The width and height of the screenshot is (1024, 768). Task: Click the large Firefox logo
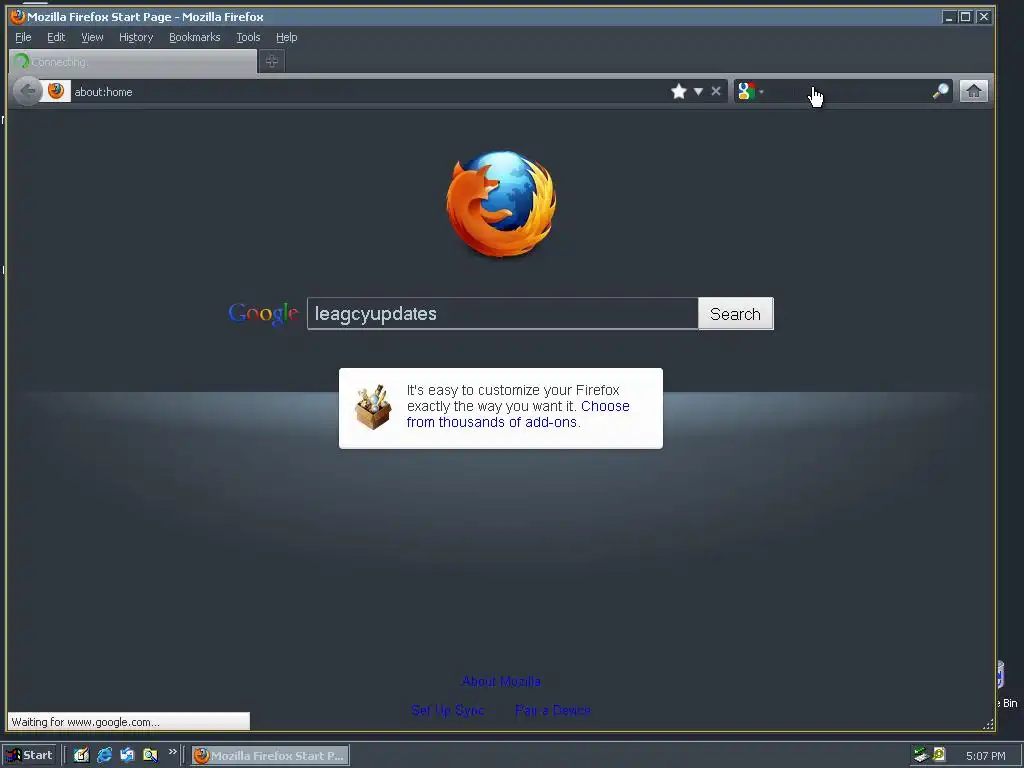502,204
